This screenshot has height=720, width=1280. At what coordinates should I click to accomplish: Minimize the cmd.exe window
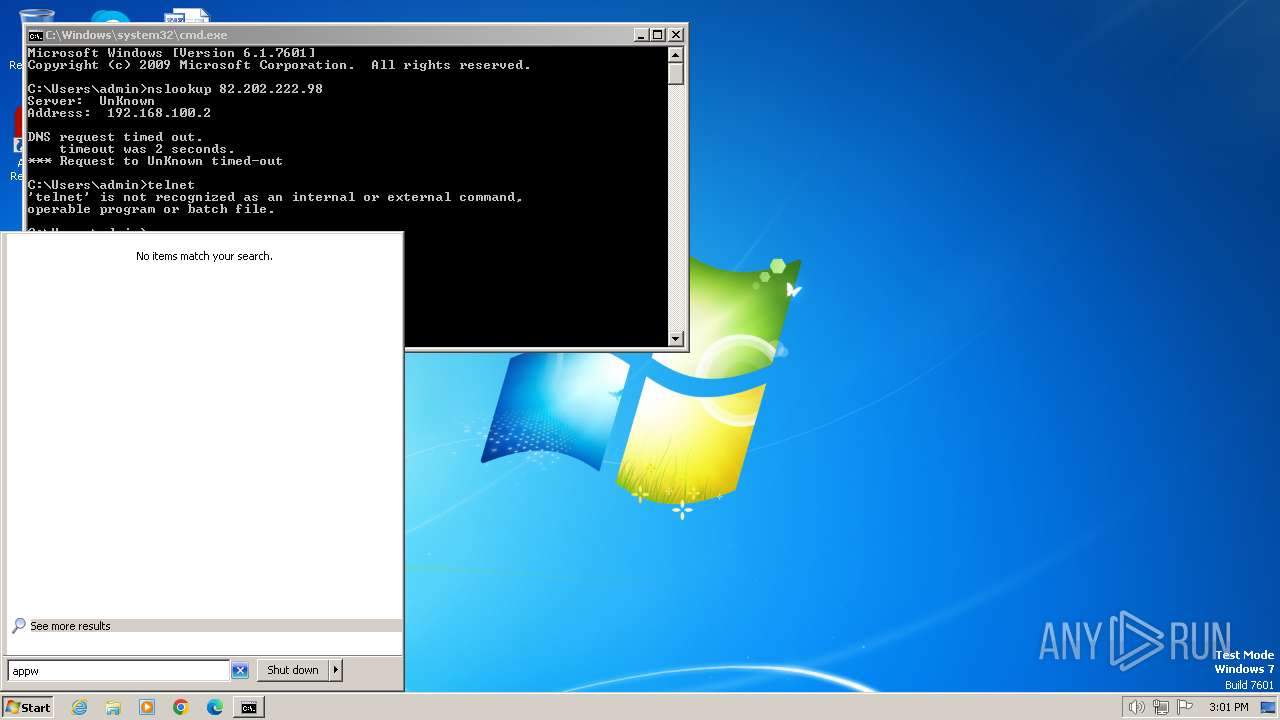(641, 35)
